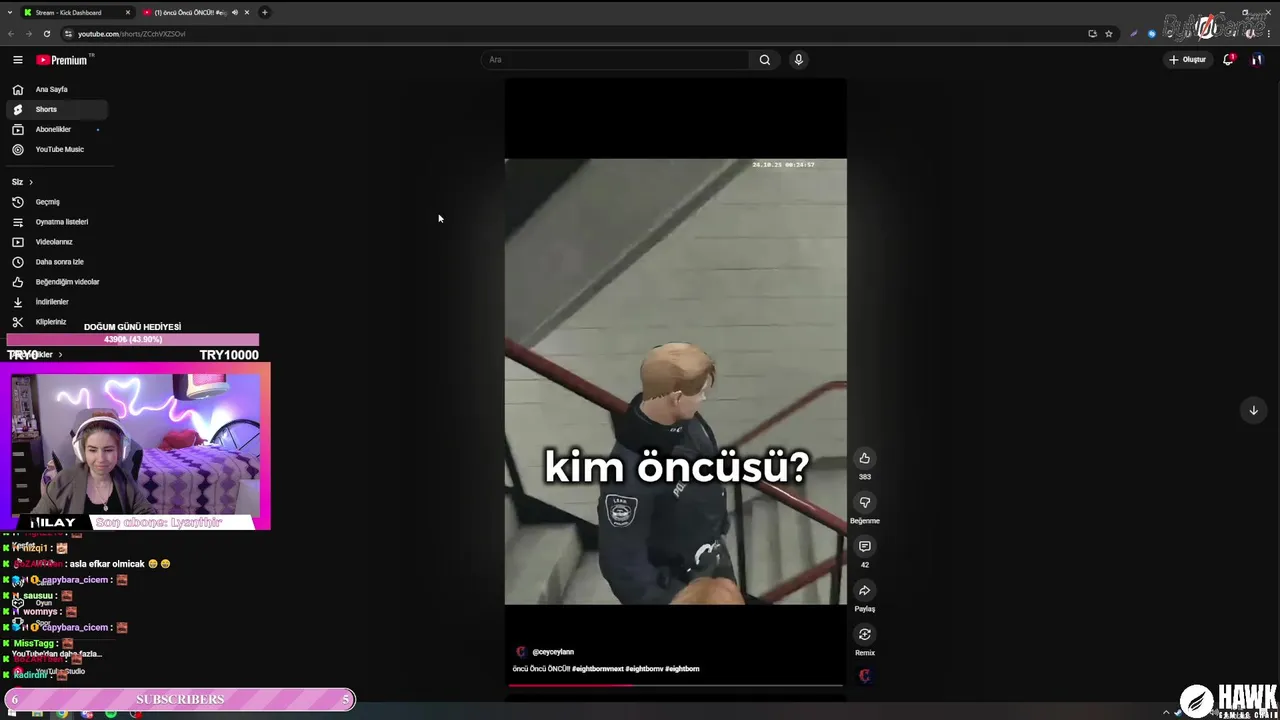Open Chrome from the taskbar

click(x=62, y=713)
